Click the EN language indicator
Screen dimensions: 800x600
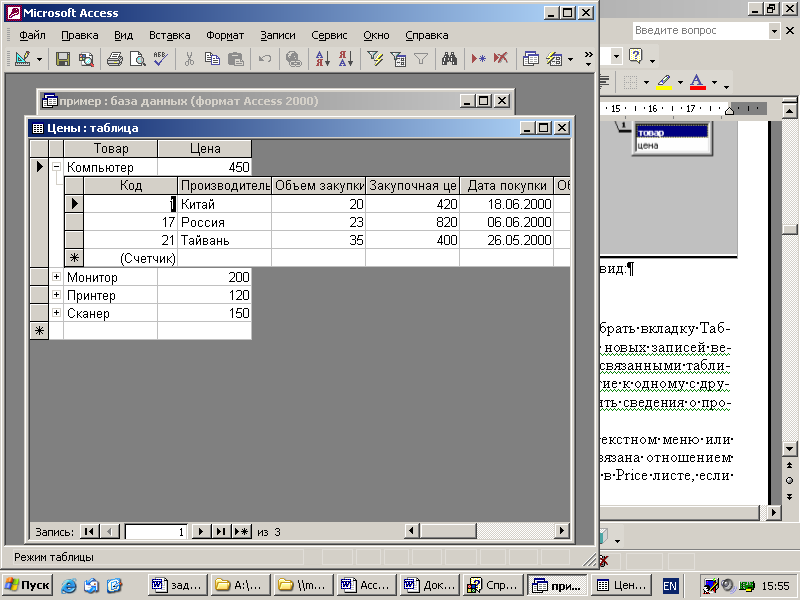[670, 586]
